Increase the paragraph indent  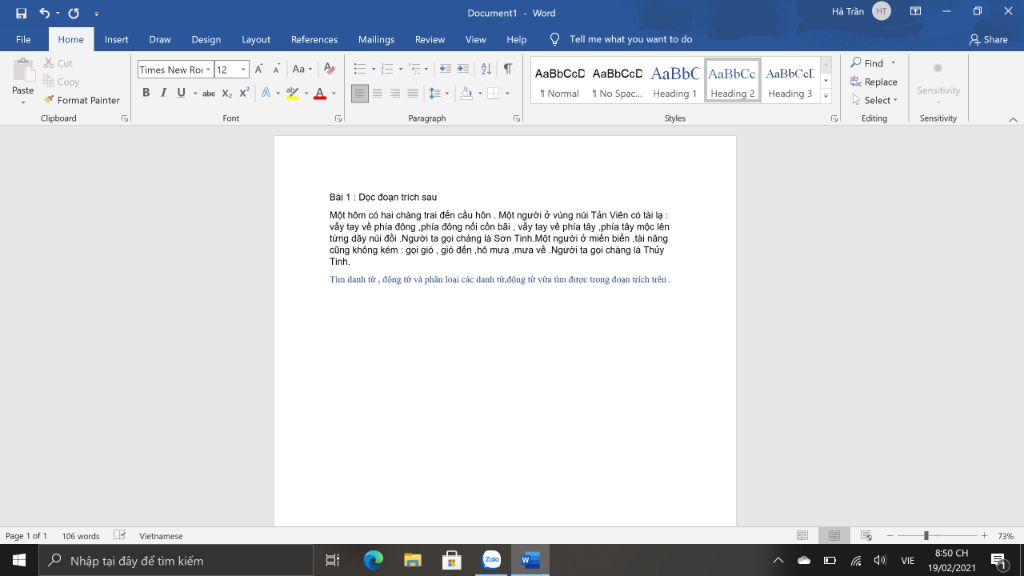click(463, 69)
